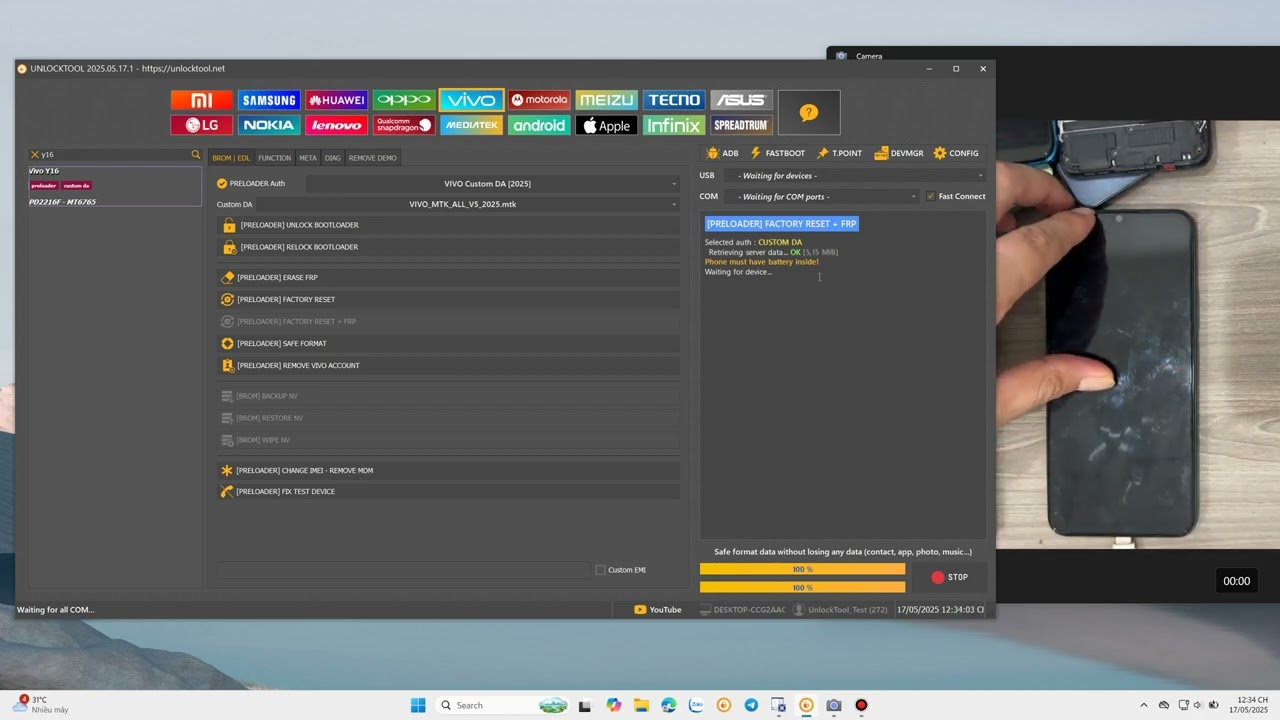Select the Spreadtrum brand logo
This screenshot has height=720, width=1280.
point(741,125)
